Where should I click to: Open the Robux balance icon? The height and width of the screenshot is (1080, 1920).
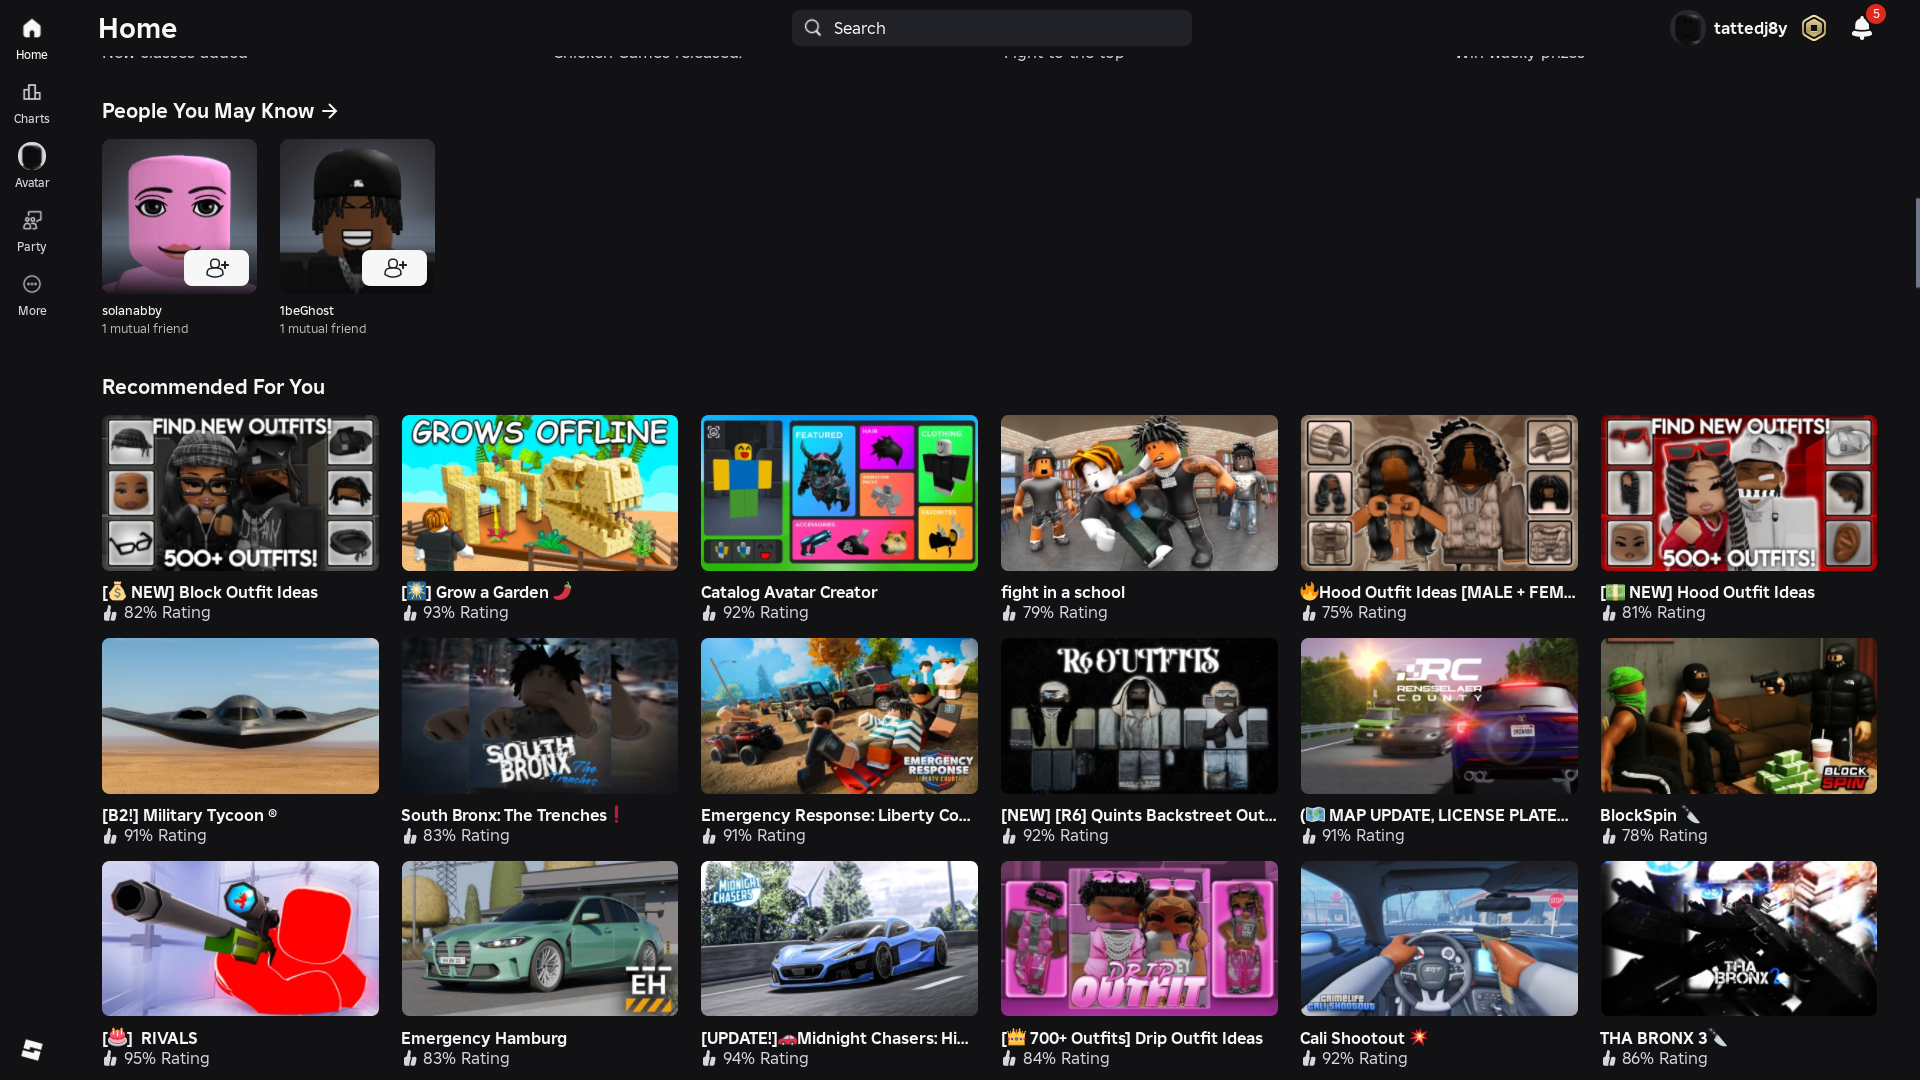(1814, 28)
